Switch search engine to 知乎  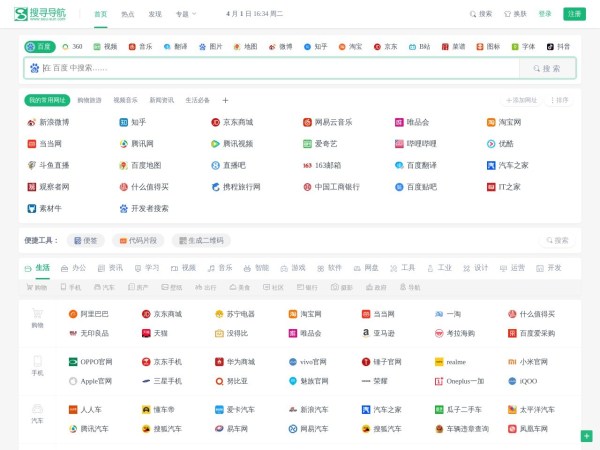pyautogui.click(x=314, y=46)
